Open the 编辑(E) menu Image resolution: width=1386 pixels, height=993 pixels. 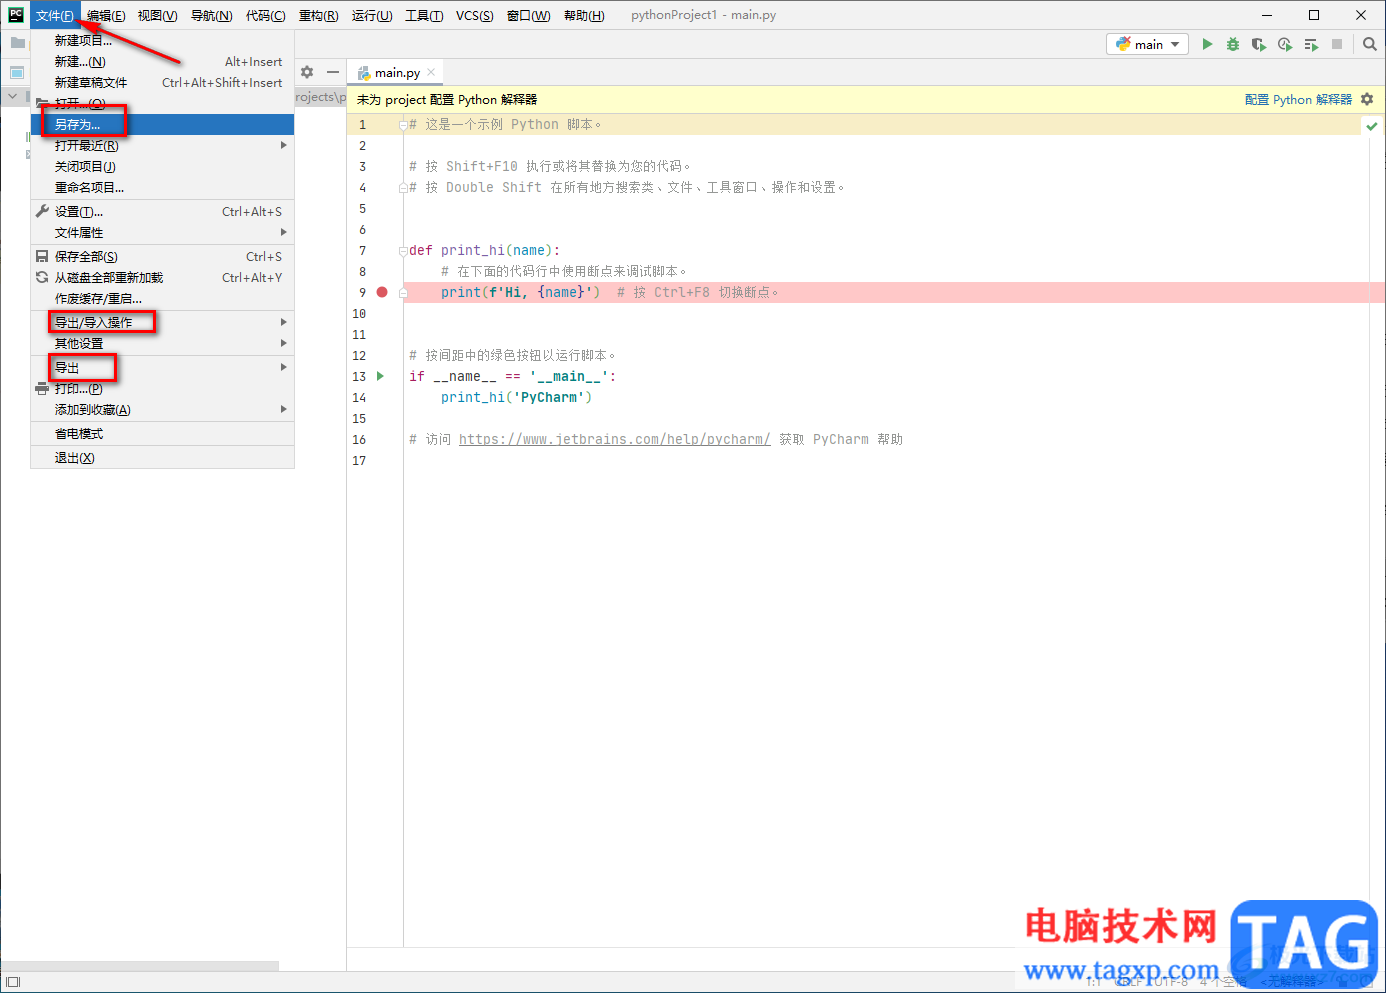click(x=106, y=15)
